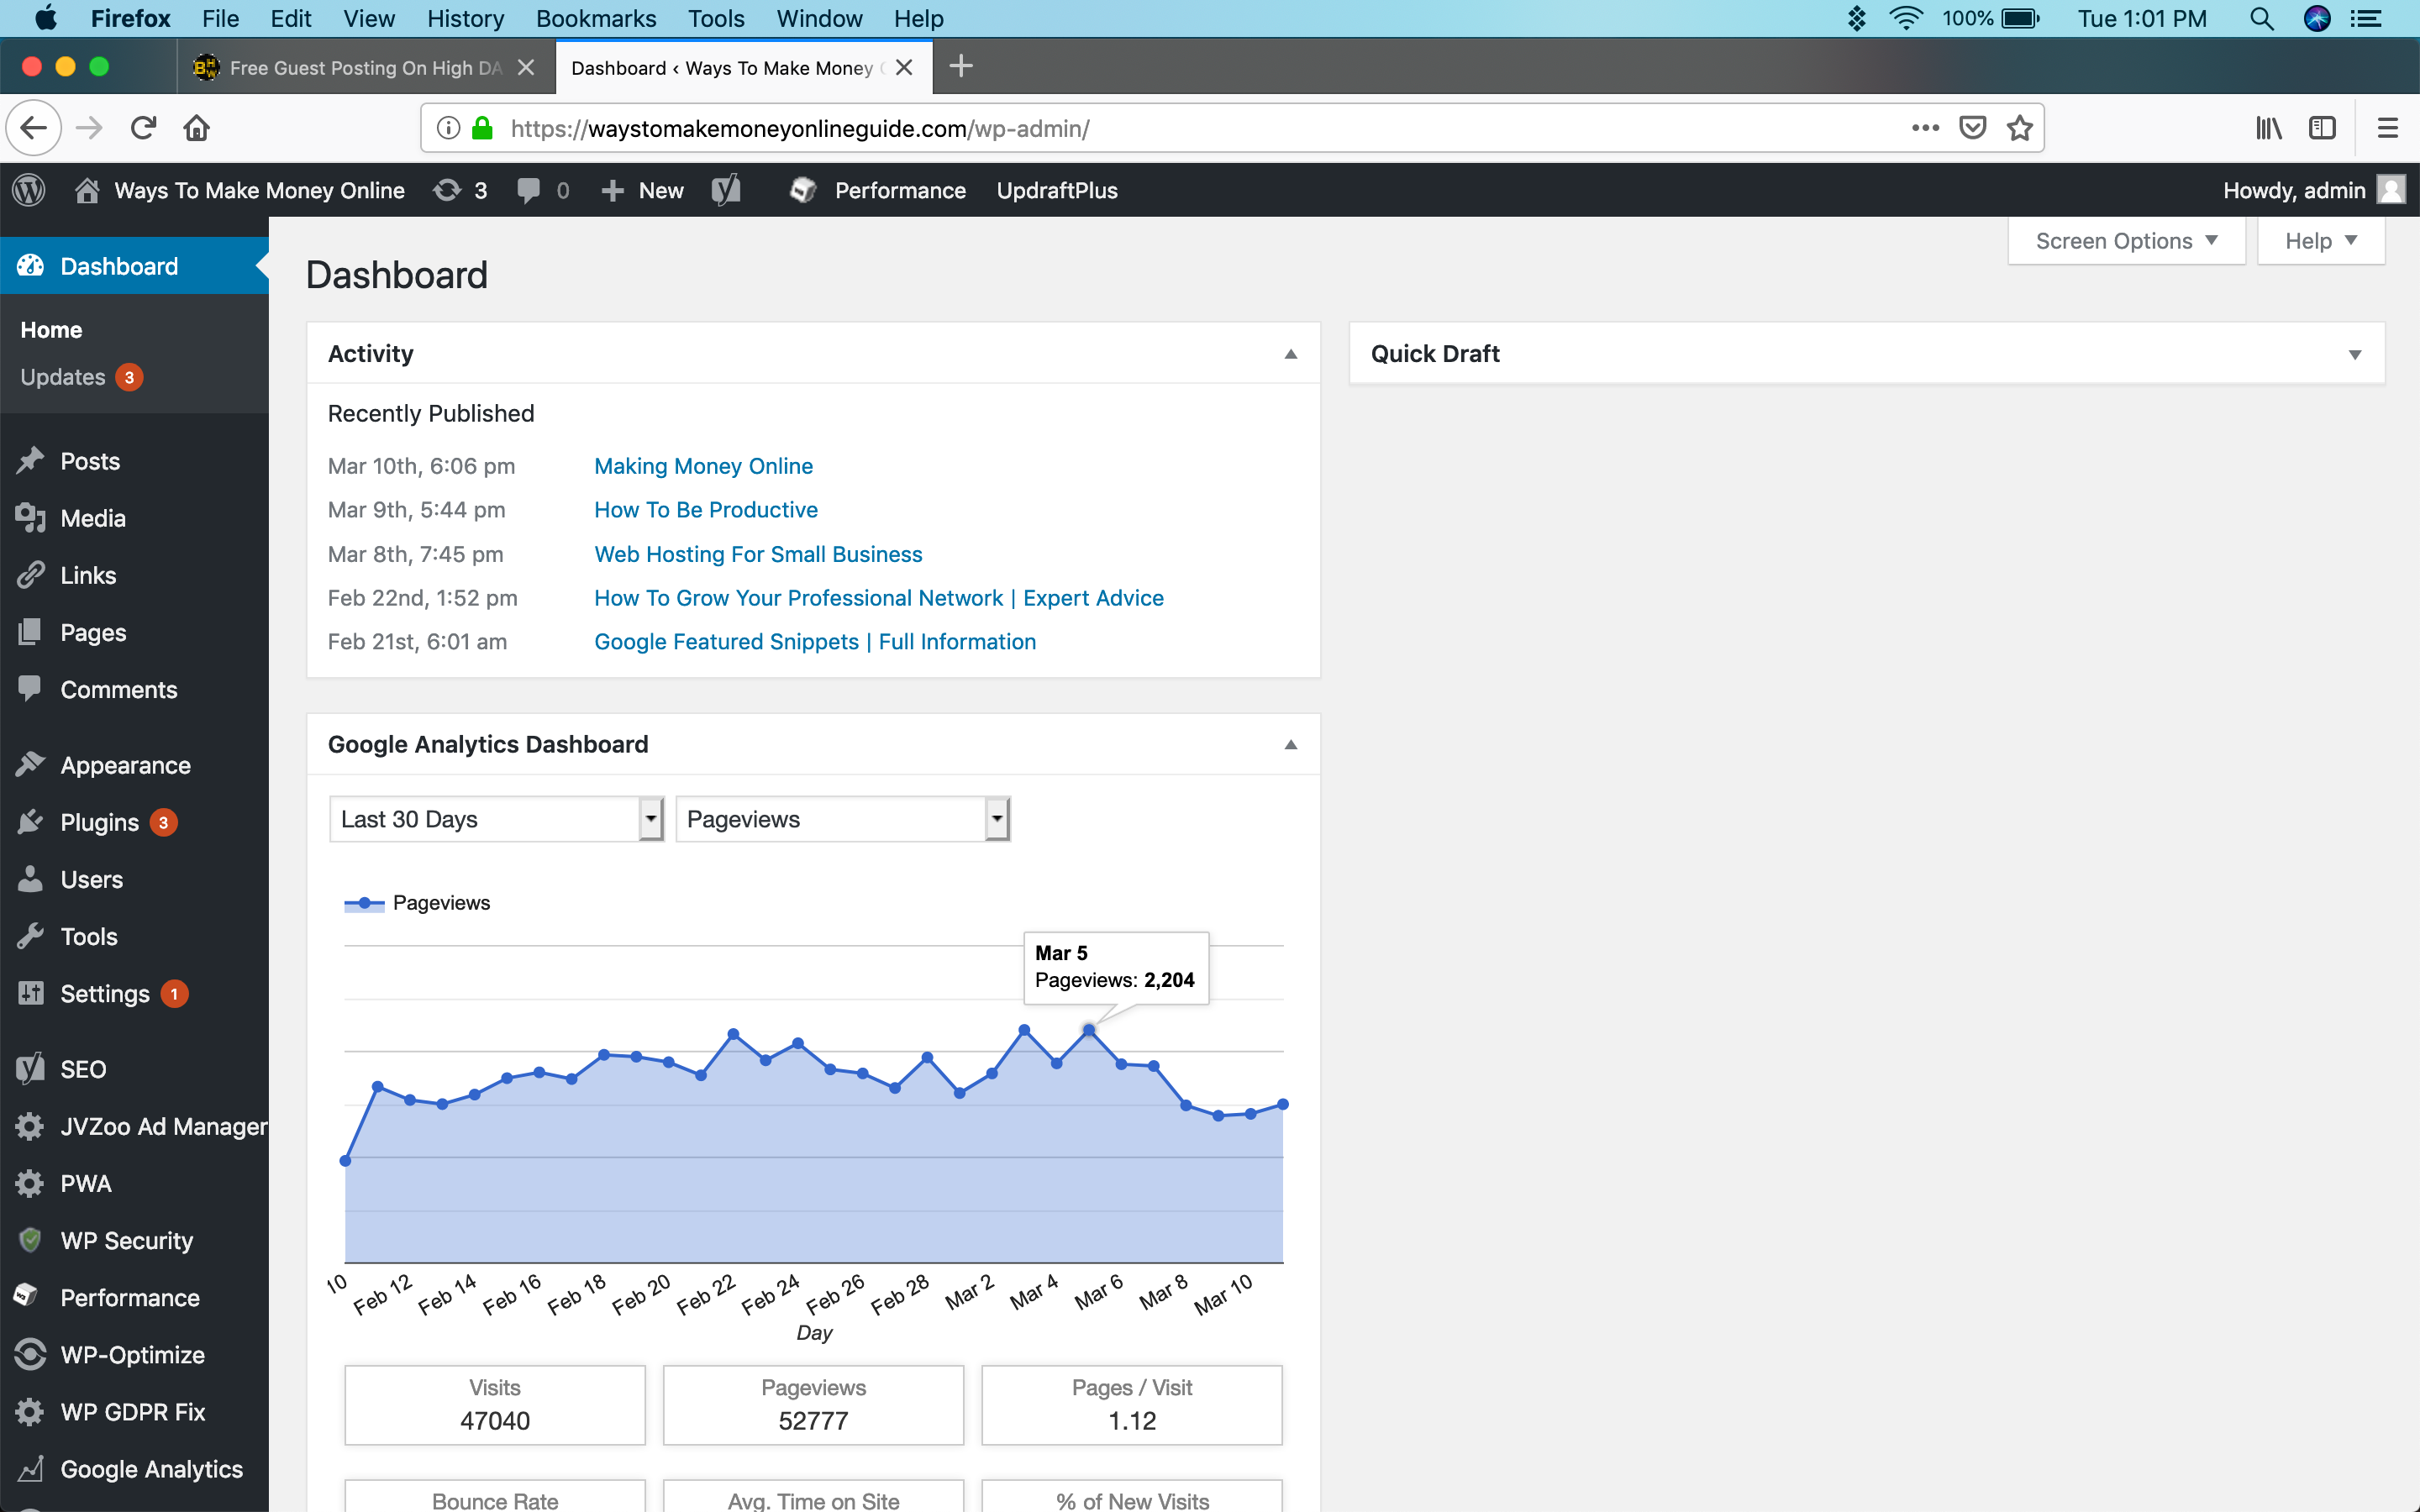2420x1512 pixels.
Task: Expand the Quick Draft widget
Action: [2354, 354]
